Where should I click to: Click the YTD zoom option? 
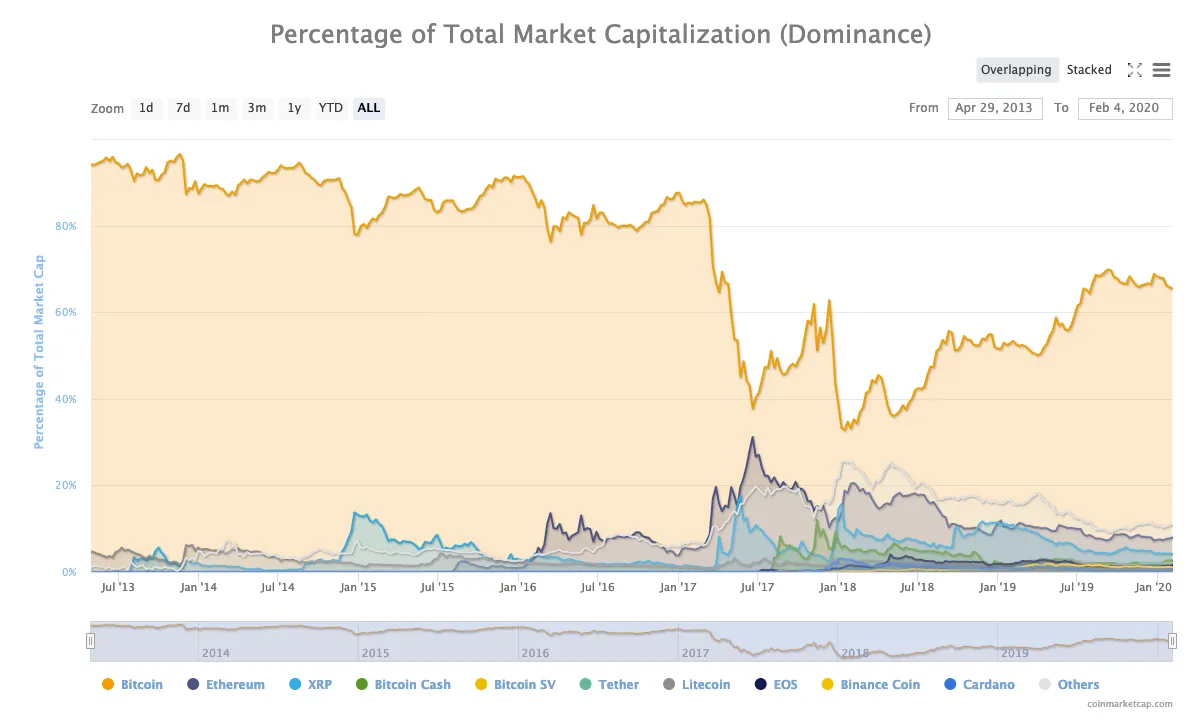[x=330, y=108]
